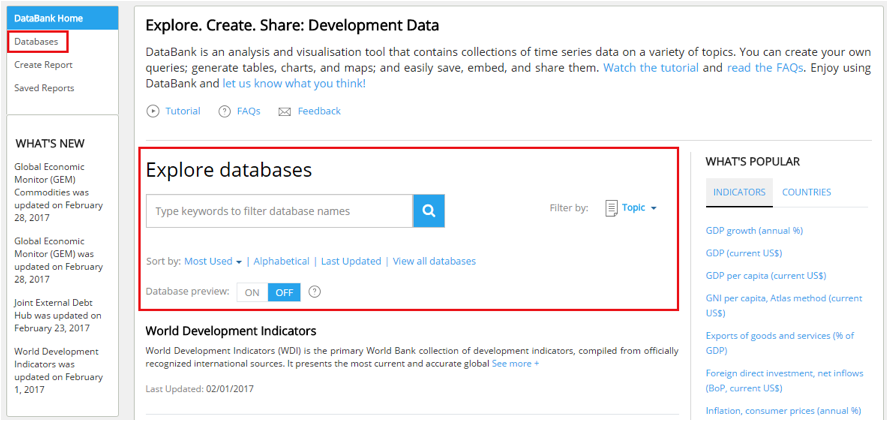Click Joint External Debt Hub update news
Screen dimensions: 888x421
tap(58, 315)
